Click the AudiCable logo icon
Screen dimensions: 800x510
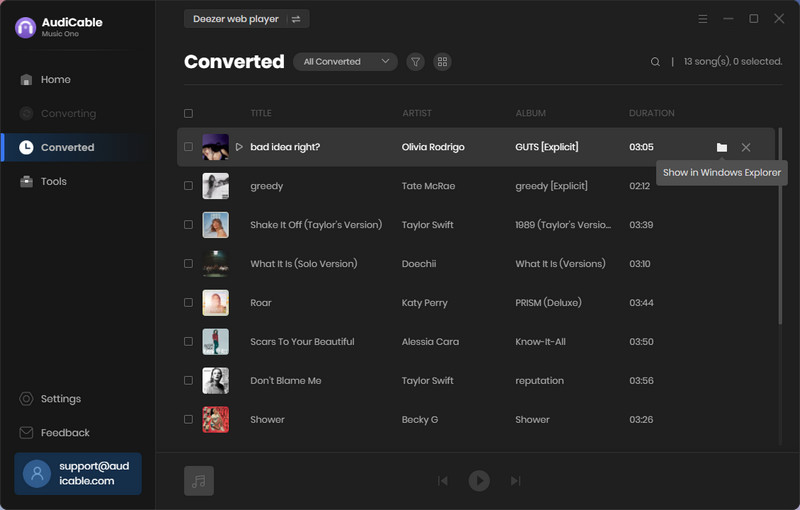point(25,28)
